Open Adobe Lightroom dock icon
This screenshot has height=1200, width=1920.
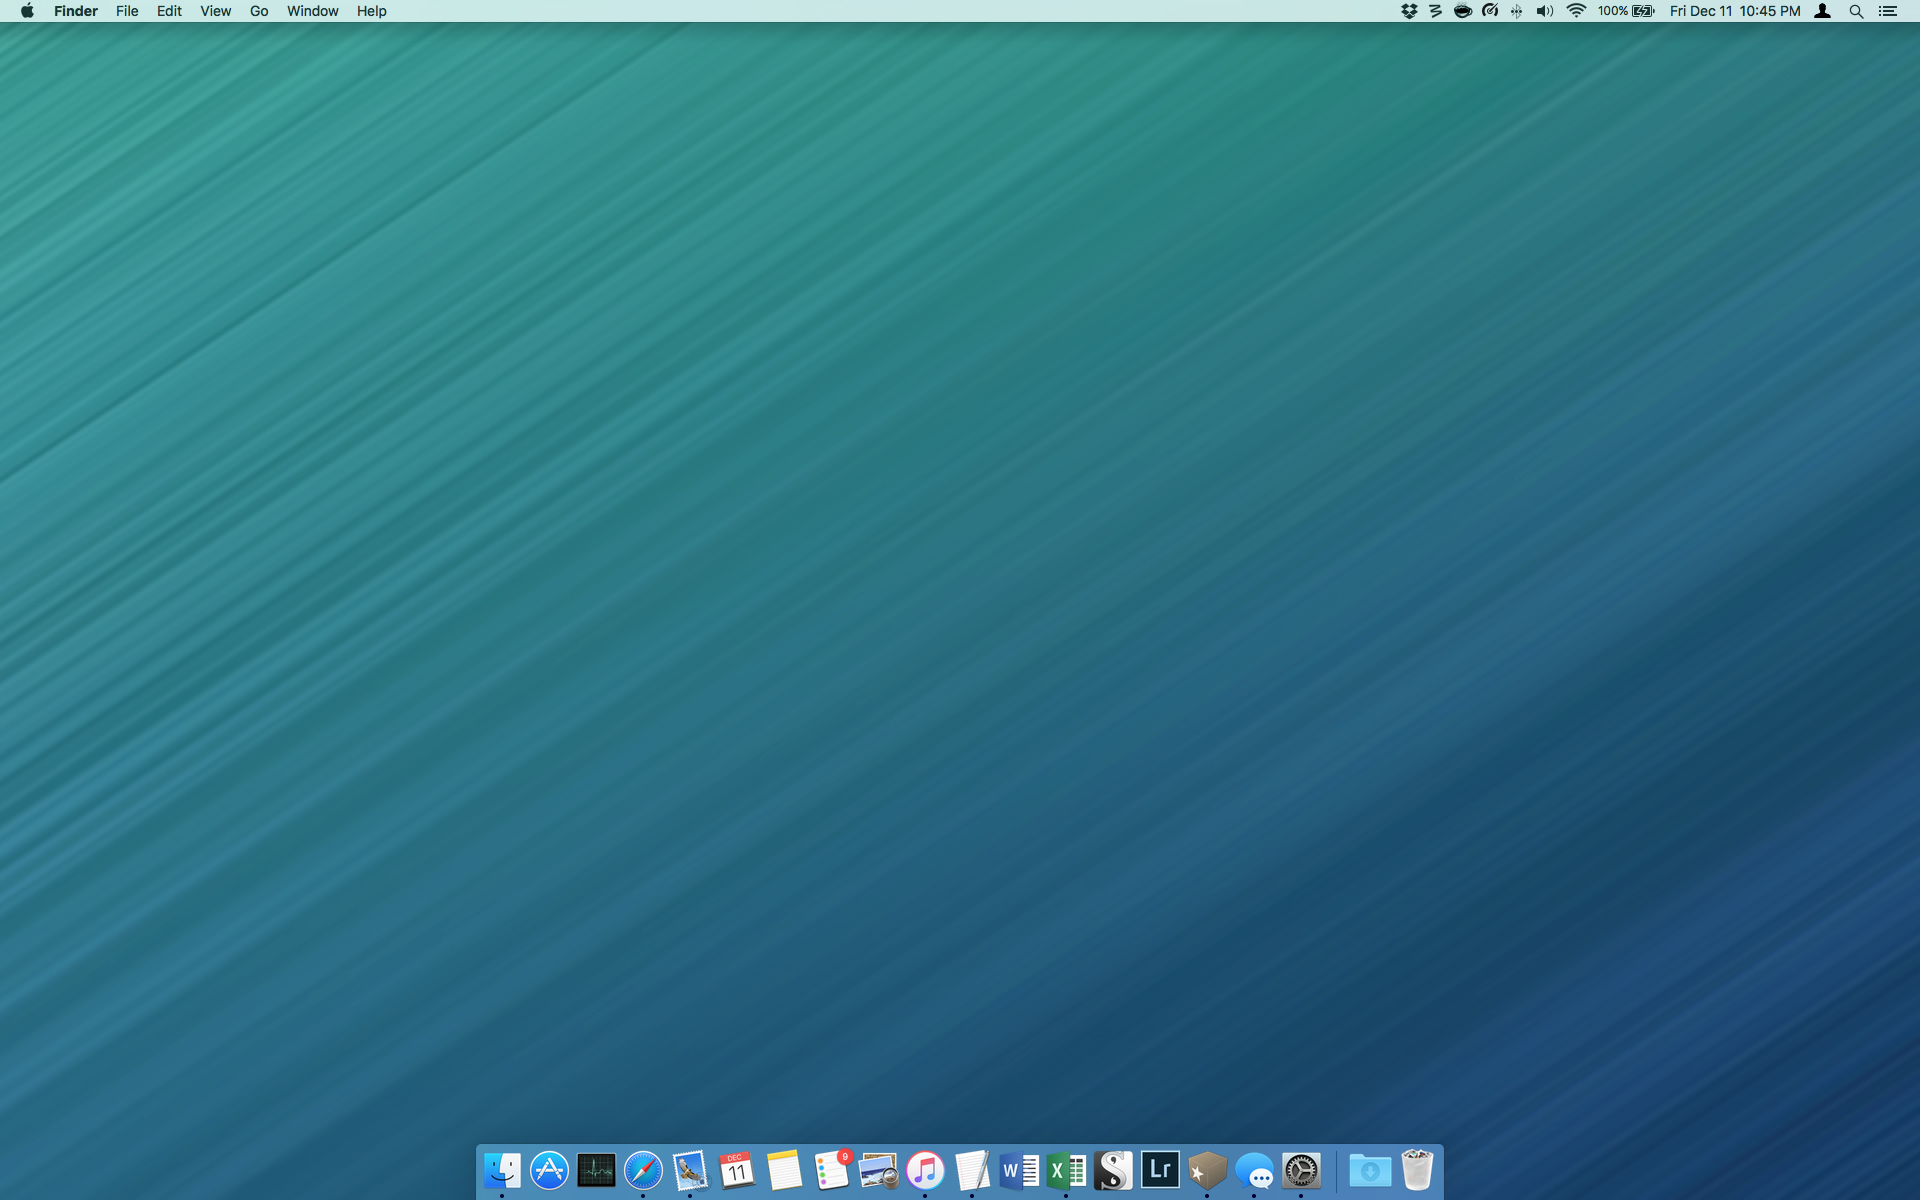tap(1160, 1169)
